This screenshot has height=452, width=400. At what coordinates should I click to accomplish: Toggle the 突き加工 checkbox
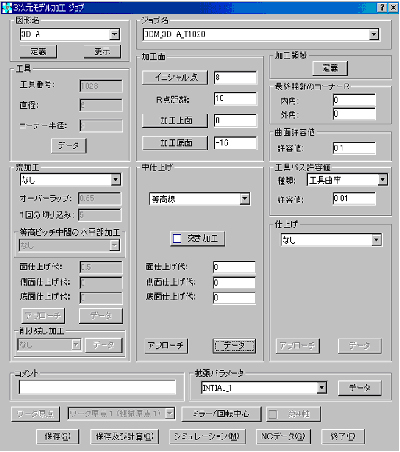pos(177,238)
